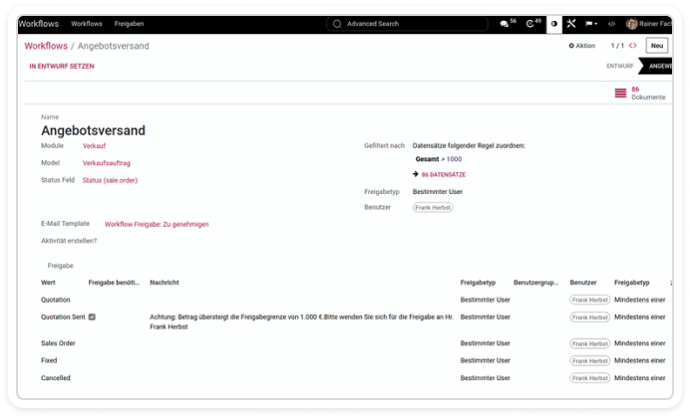The height and width of the screenshot is (418, 690).
Task: Click In Entwurf setzen button
Action: tap(60, 66)
